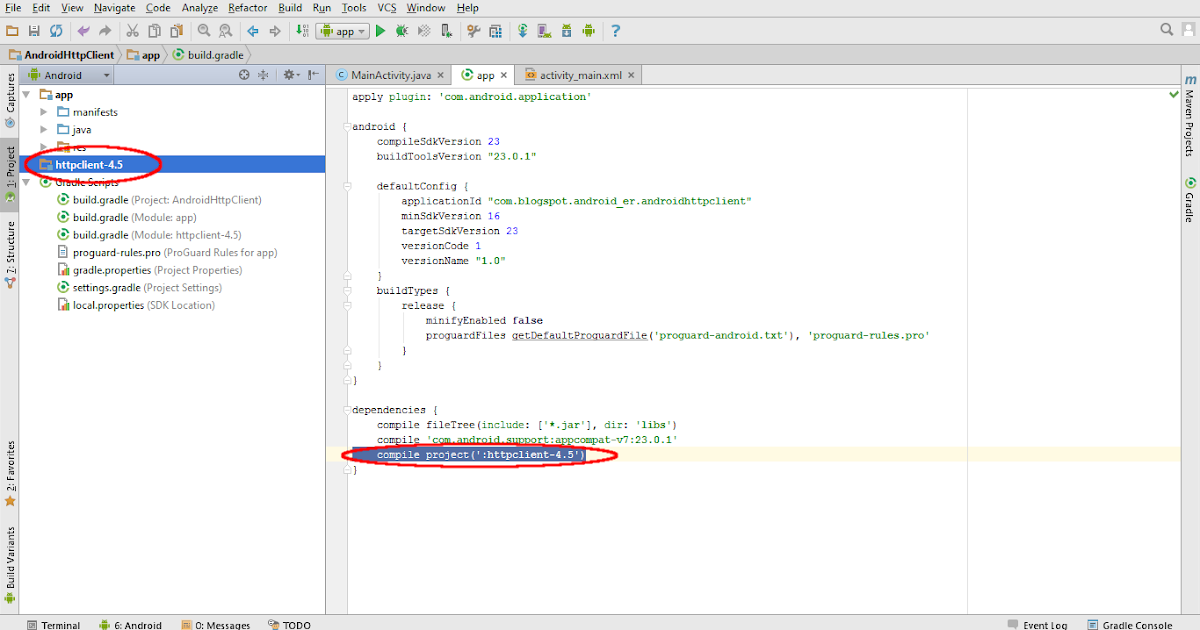The image size is (1200, 630).
Task: Debug app with the bug icon
Action: point(402,31)
